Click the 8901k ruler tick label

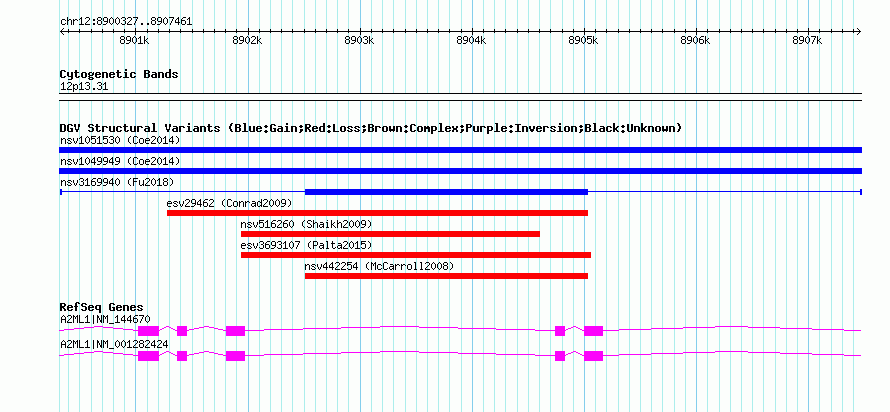[135, 40]
